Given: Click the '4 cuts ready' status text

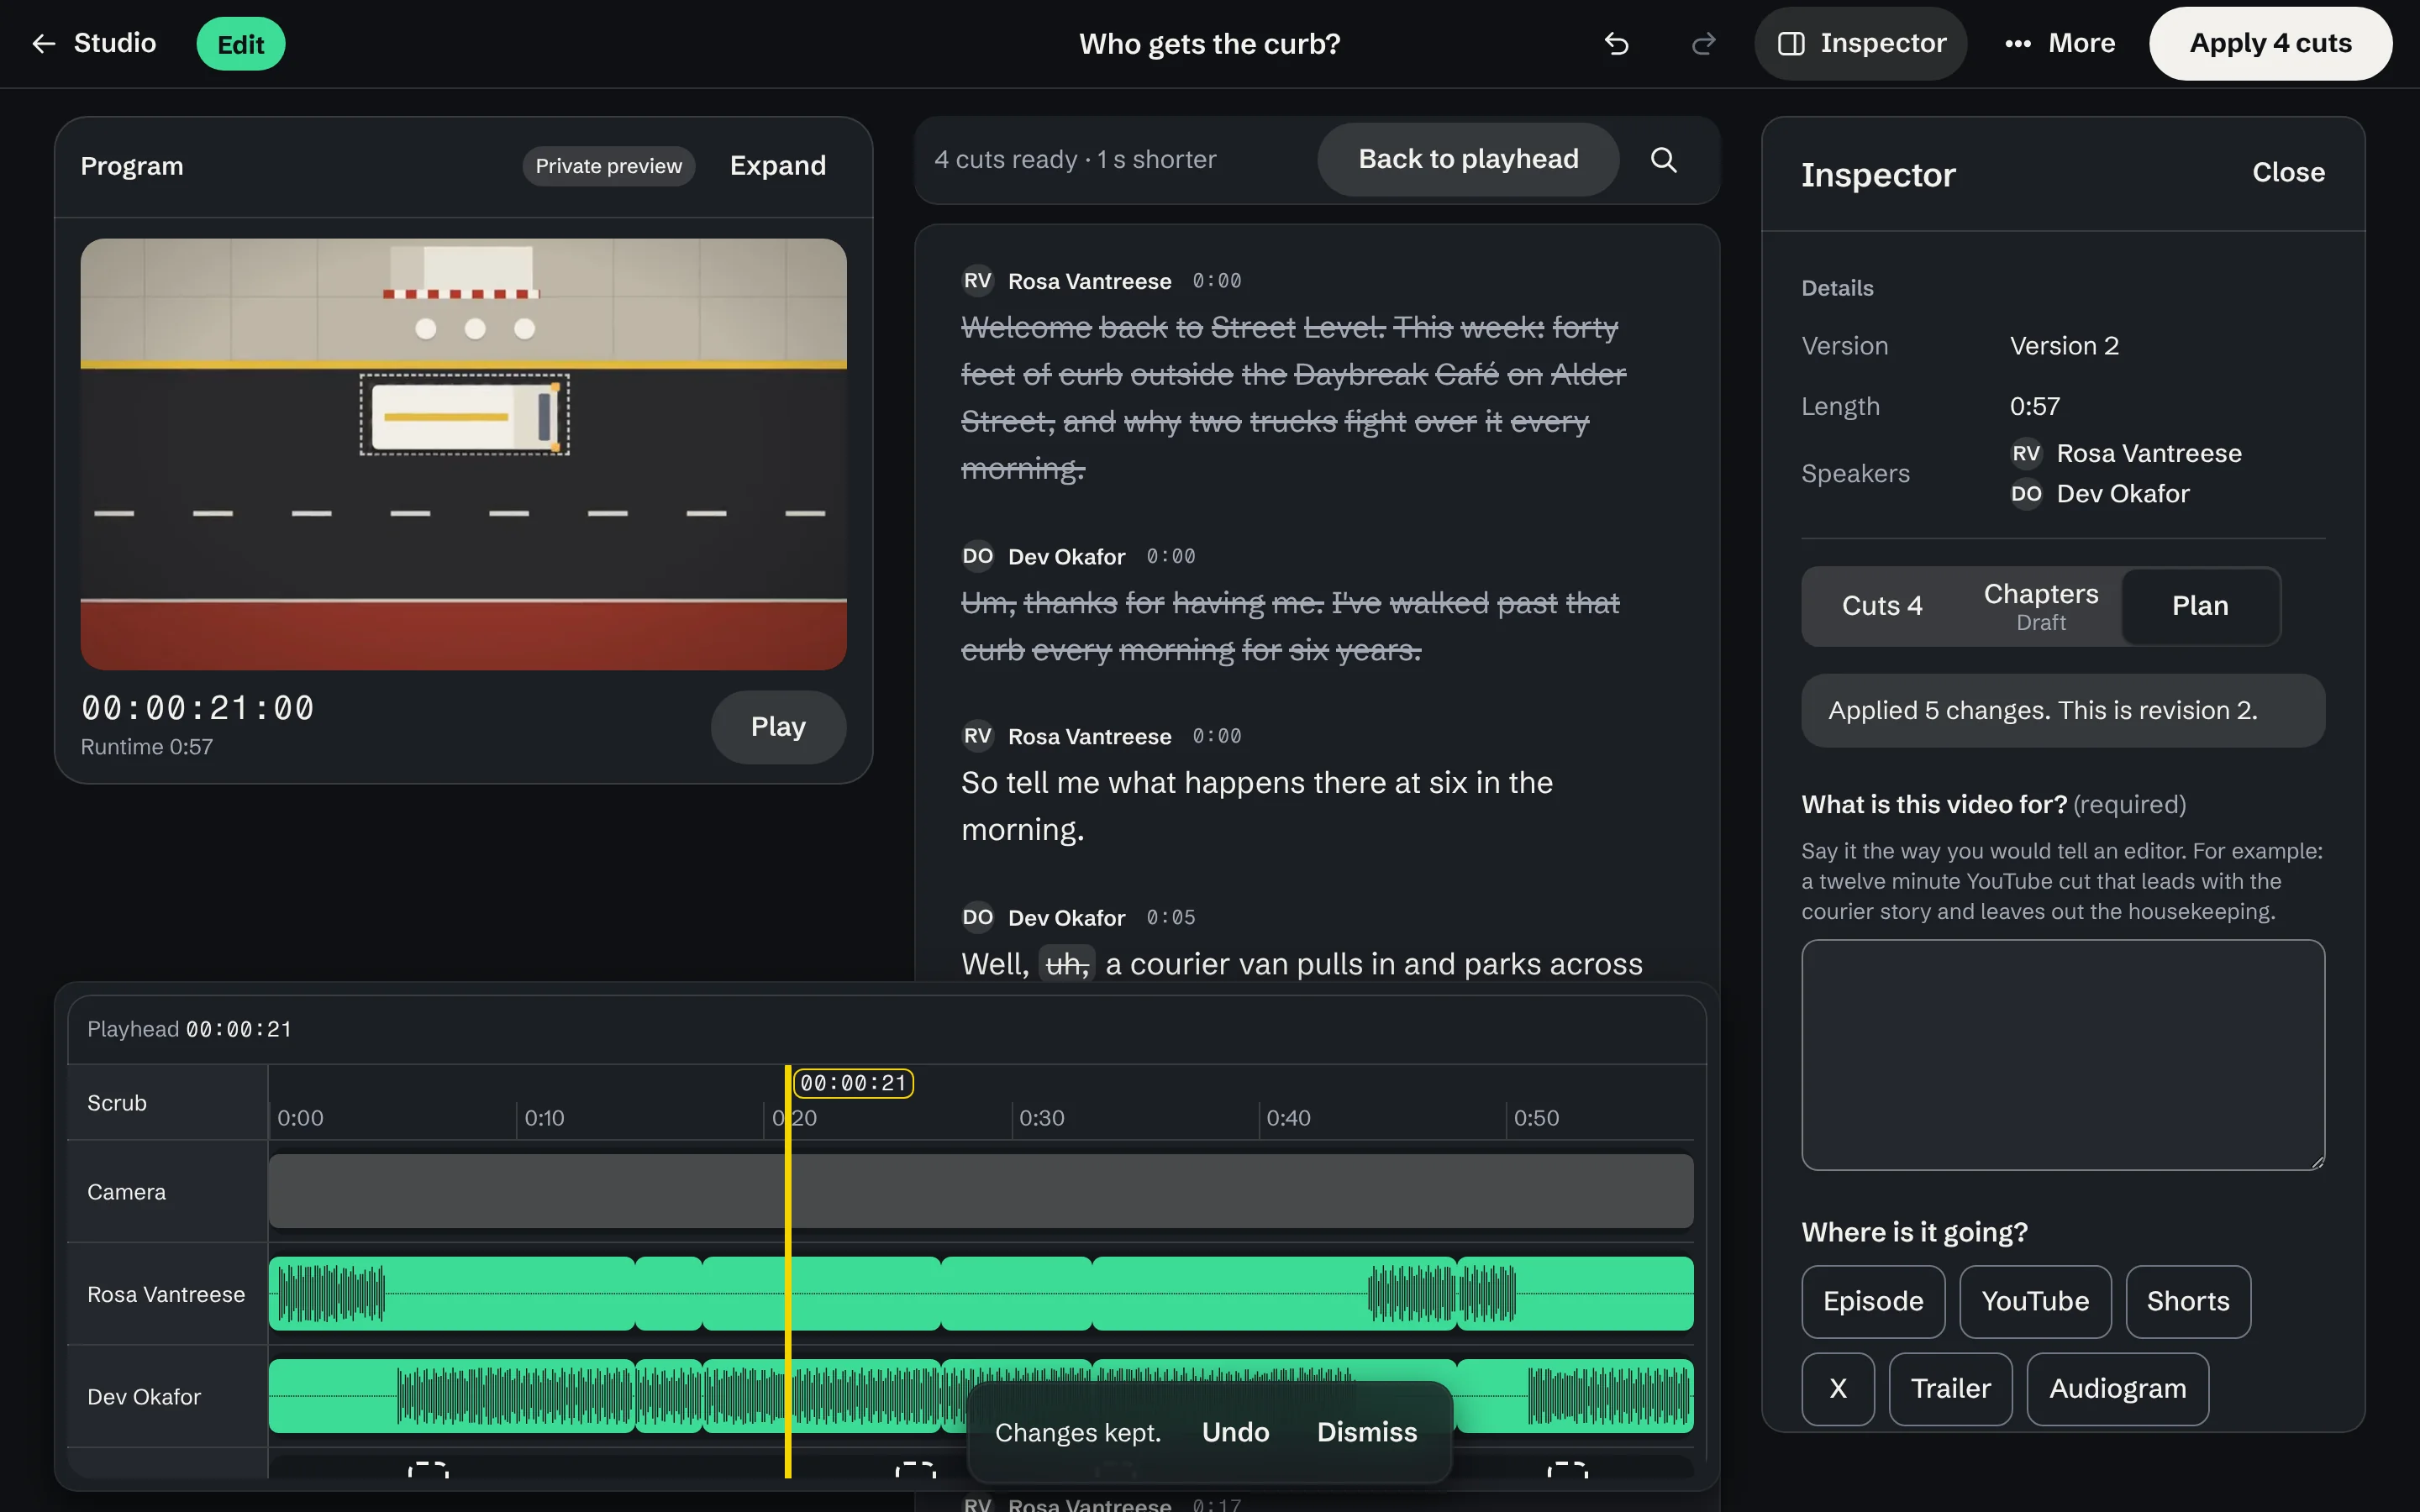Looking at the screenshot, I should tap(1075, 160).
